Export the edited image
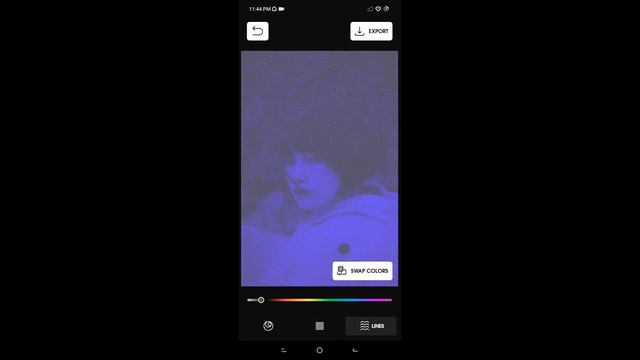This screenshot has height=360, width=640. click(371, 31)
